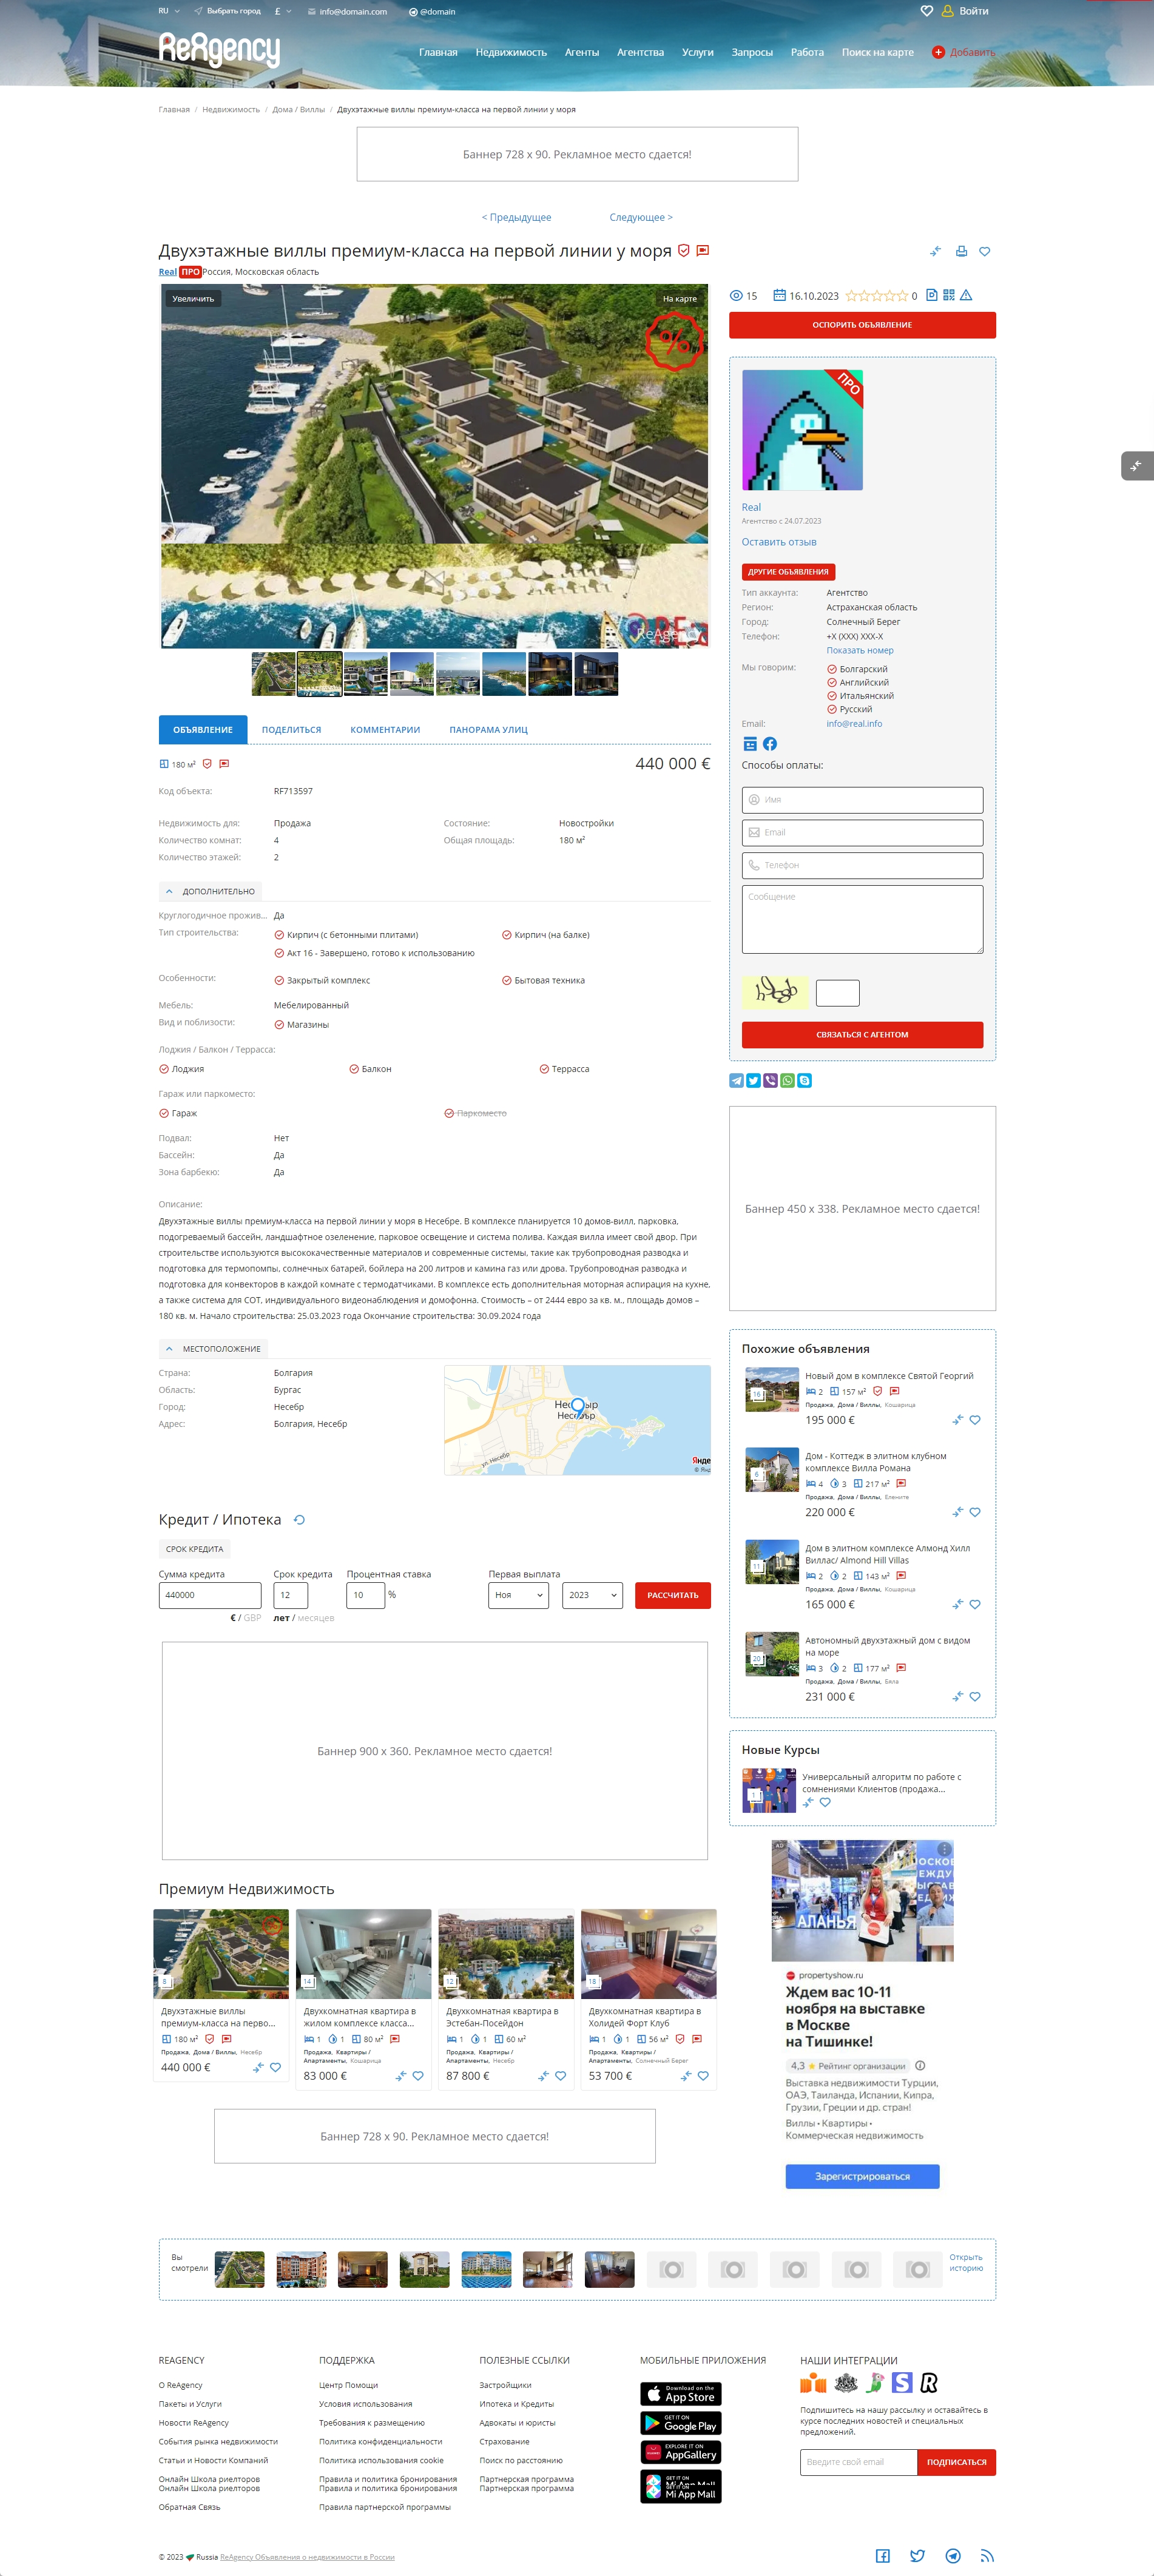Rate the listing with the fifth star
The width and height of the screenshot is (1154, 2576).
902,296
